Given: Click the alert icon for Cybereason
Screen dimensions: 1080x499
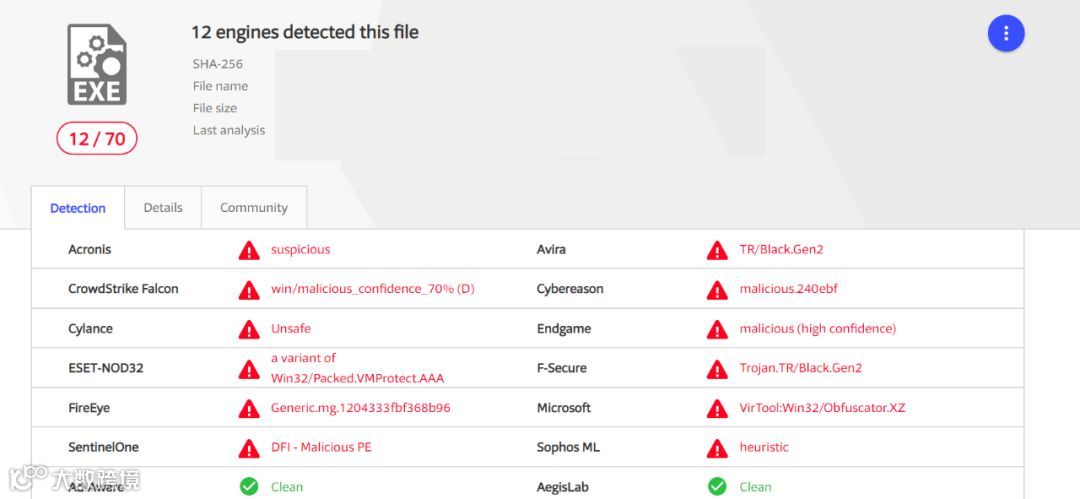Looking at the screenshot, I should (717, 290).
